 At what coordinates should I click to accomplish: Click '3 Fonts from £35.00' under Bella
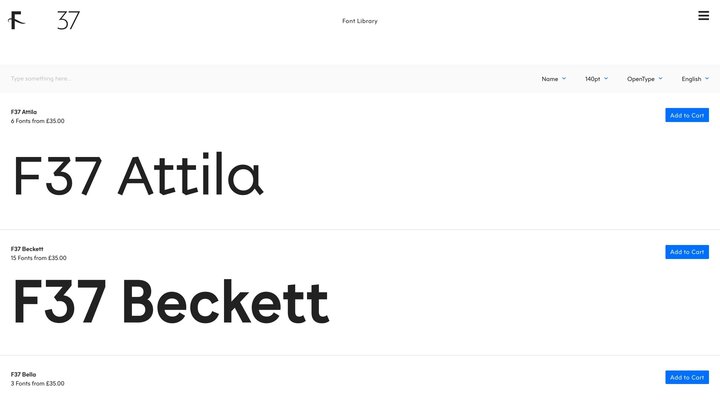tap(38, 383)
